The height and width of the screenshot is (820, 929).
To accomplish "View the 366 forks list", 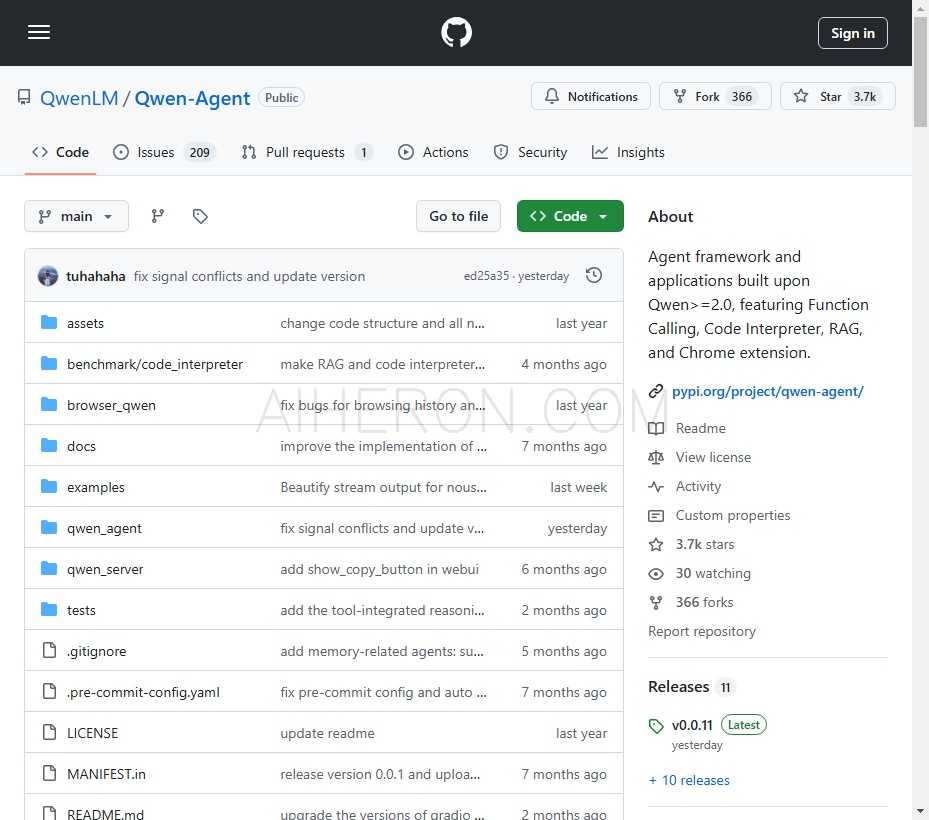I will 704,603.
